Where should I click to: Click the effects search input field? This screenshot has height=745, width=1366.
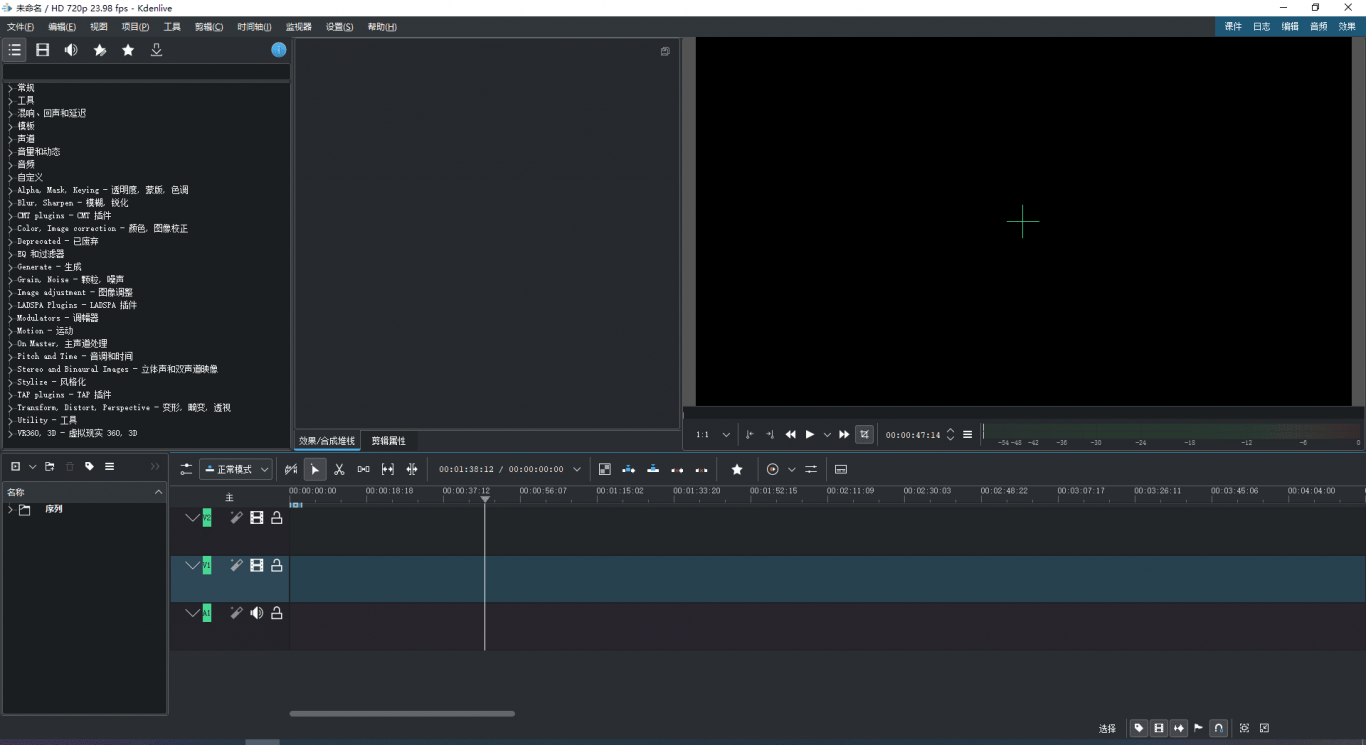(x=146, y=72)
